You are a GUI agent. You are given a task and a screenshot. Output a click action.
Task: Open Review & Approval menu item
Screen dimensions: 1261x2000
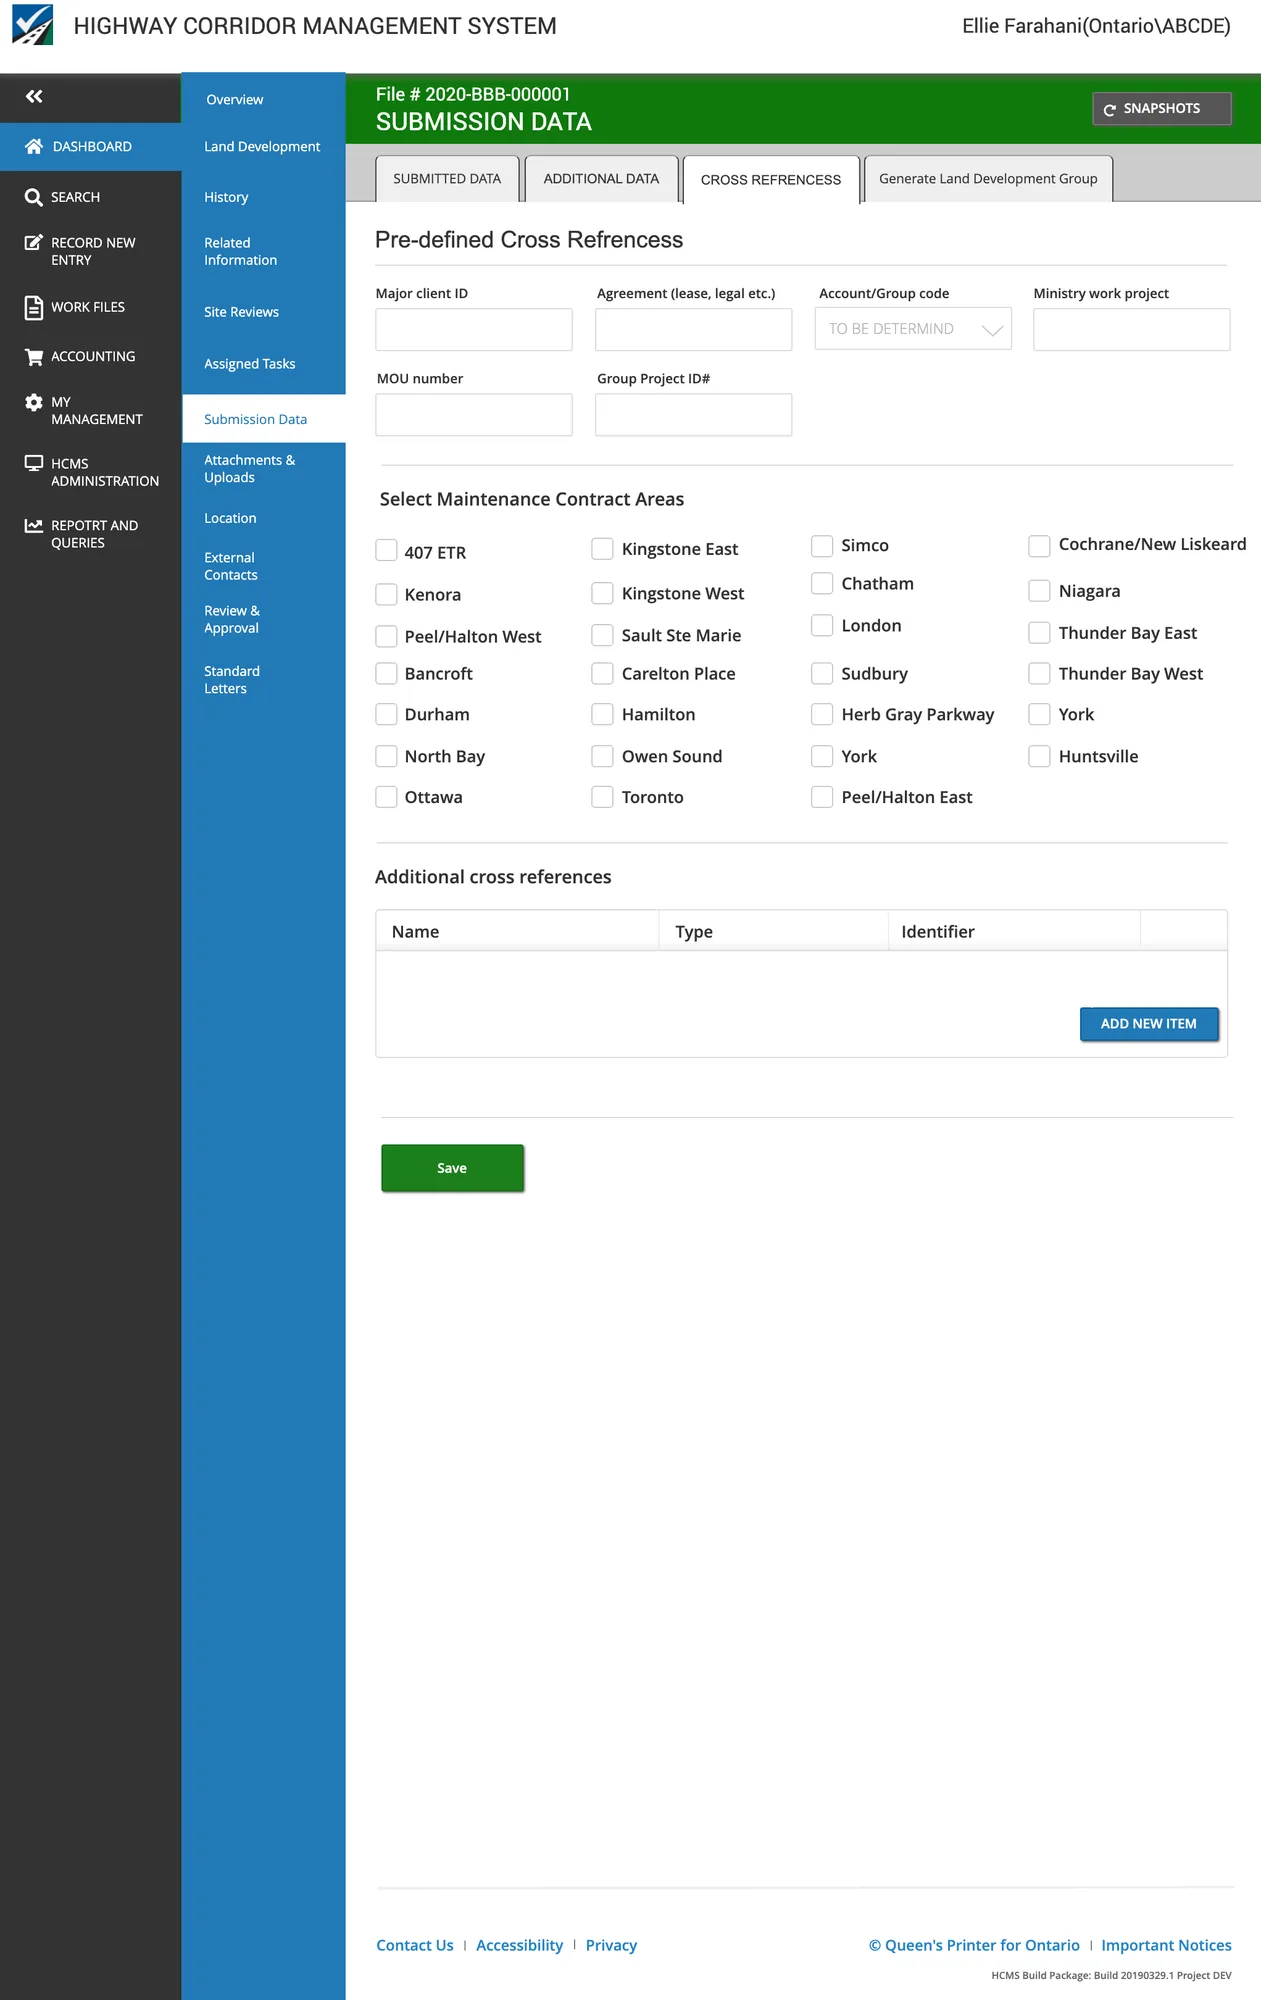tap(232, 619)
